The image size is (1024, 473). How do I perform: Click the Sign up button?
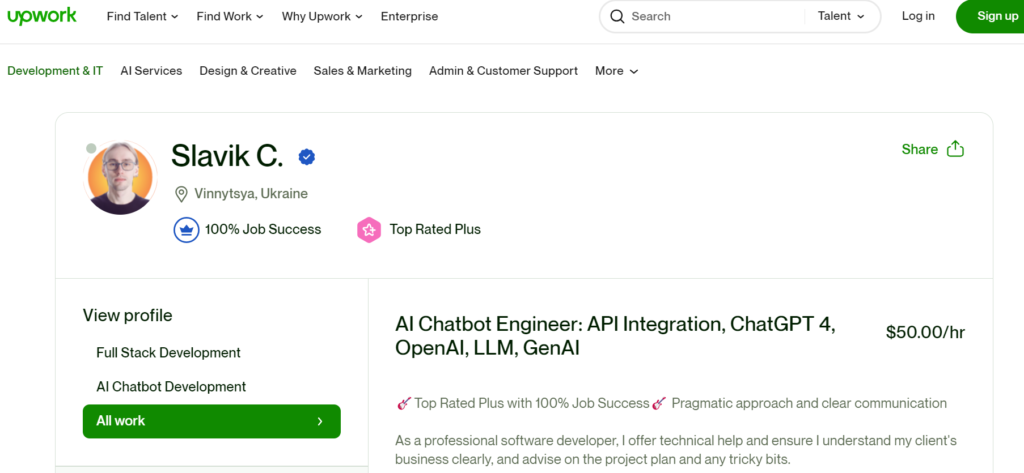coord(995,17)
